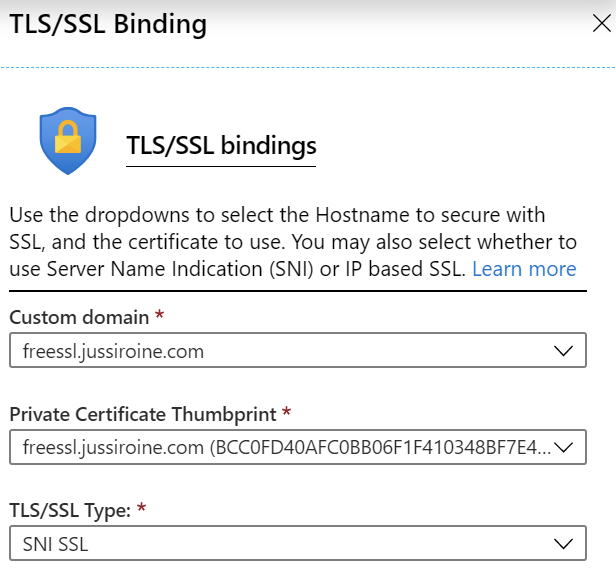Click the description paragraph about Hostname and SNI

[x=293, y=242]
